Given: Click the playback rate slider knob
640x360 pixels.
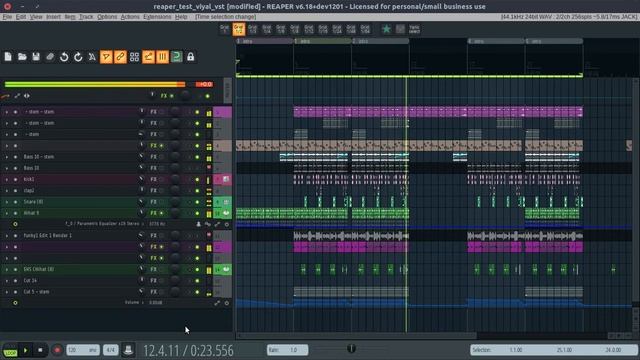Looking at the screenshot, I should tap(351, 349).
